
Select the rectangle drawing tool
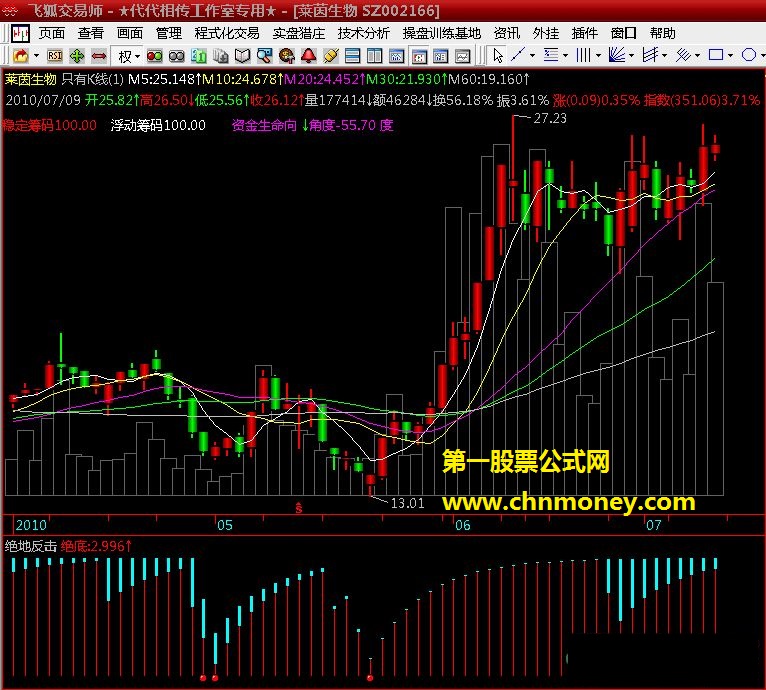(716, 55)
